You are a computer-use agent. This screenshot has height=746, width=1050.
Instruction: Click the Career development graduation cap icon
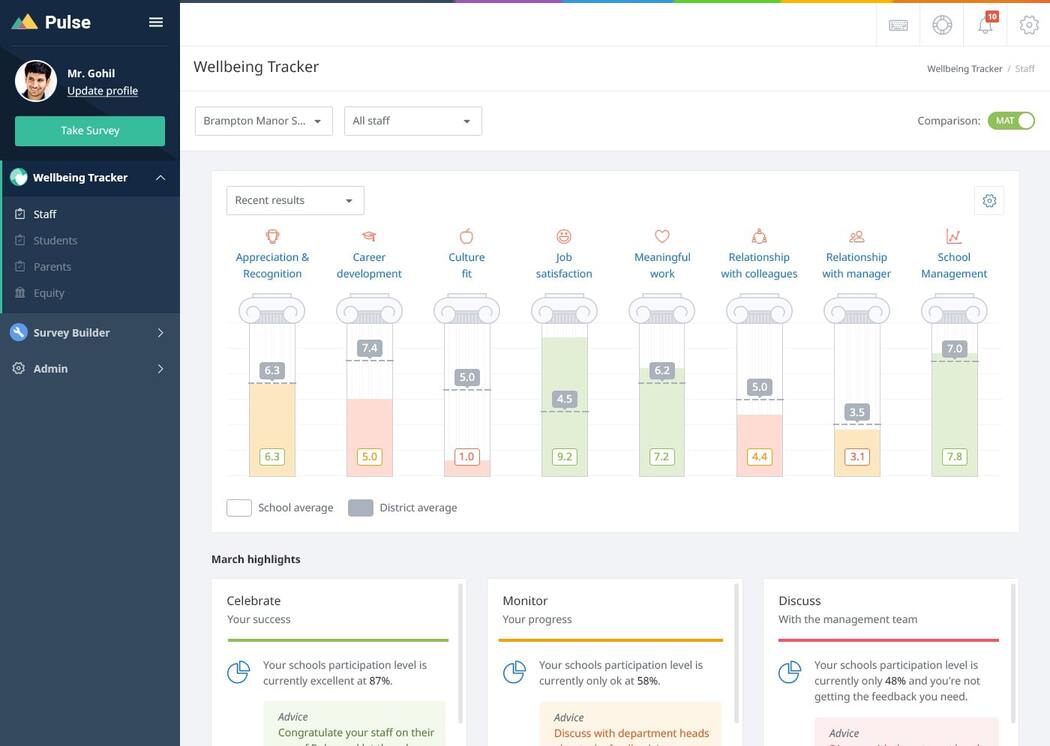(369, 236)
